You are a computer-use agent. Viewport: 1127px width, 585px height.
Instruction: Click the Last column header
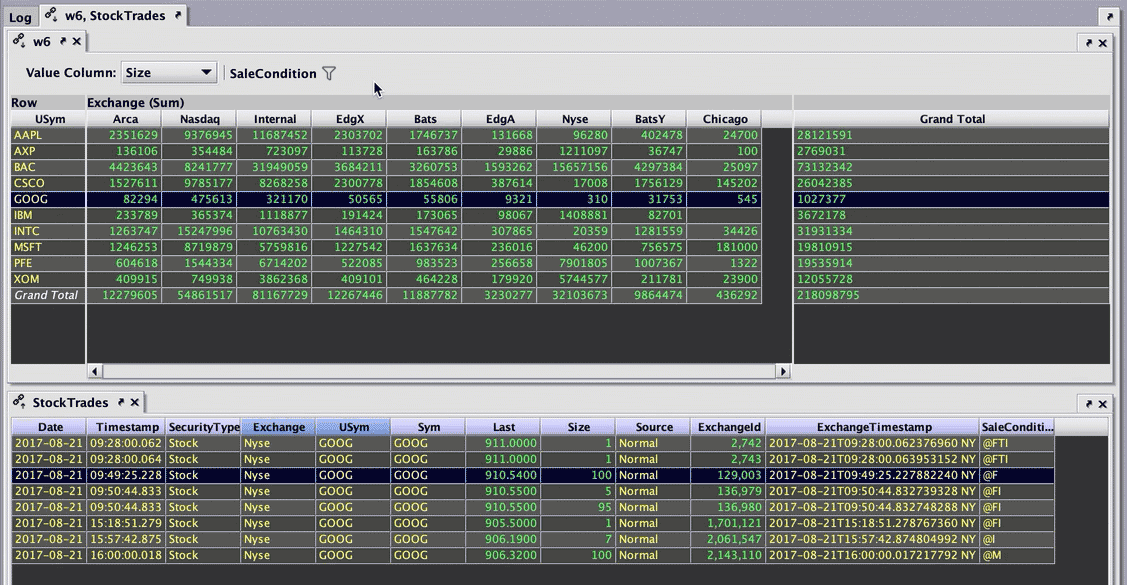pyautogui.click(x=503, y=427)
